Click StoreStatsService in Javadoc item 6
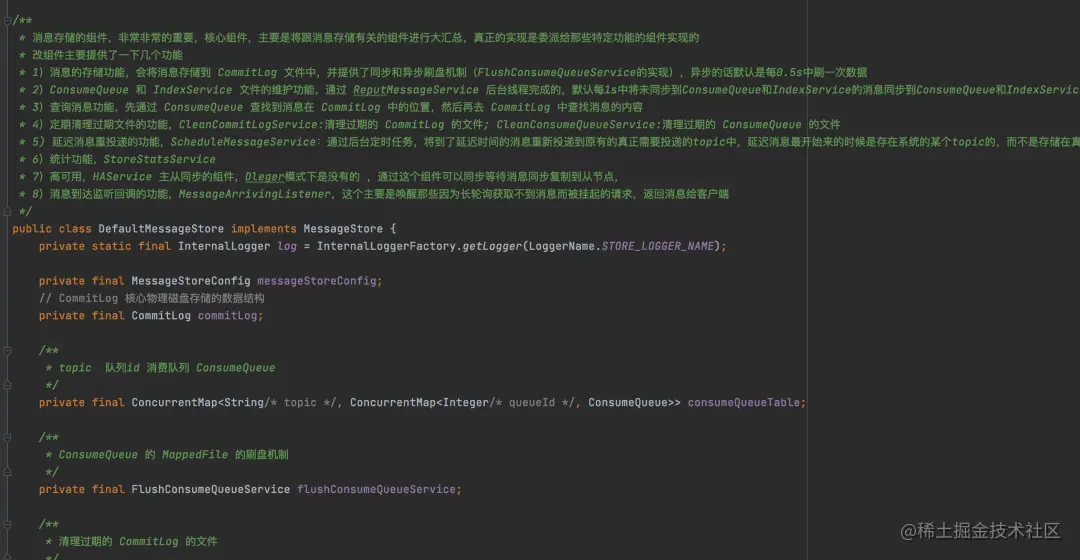This screenshot has height=560, width=1080. (x=159, y=160)
